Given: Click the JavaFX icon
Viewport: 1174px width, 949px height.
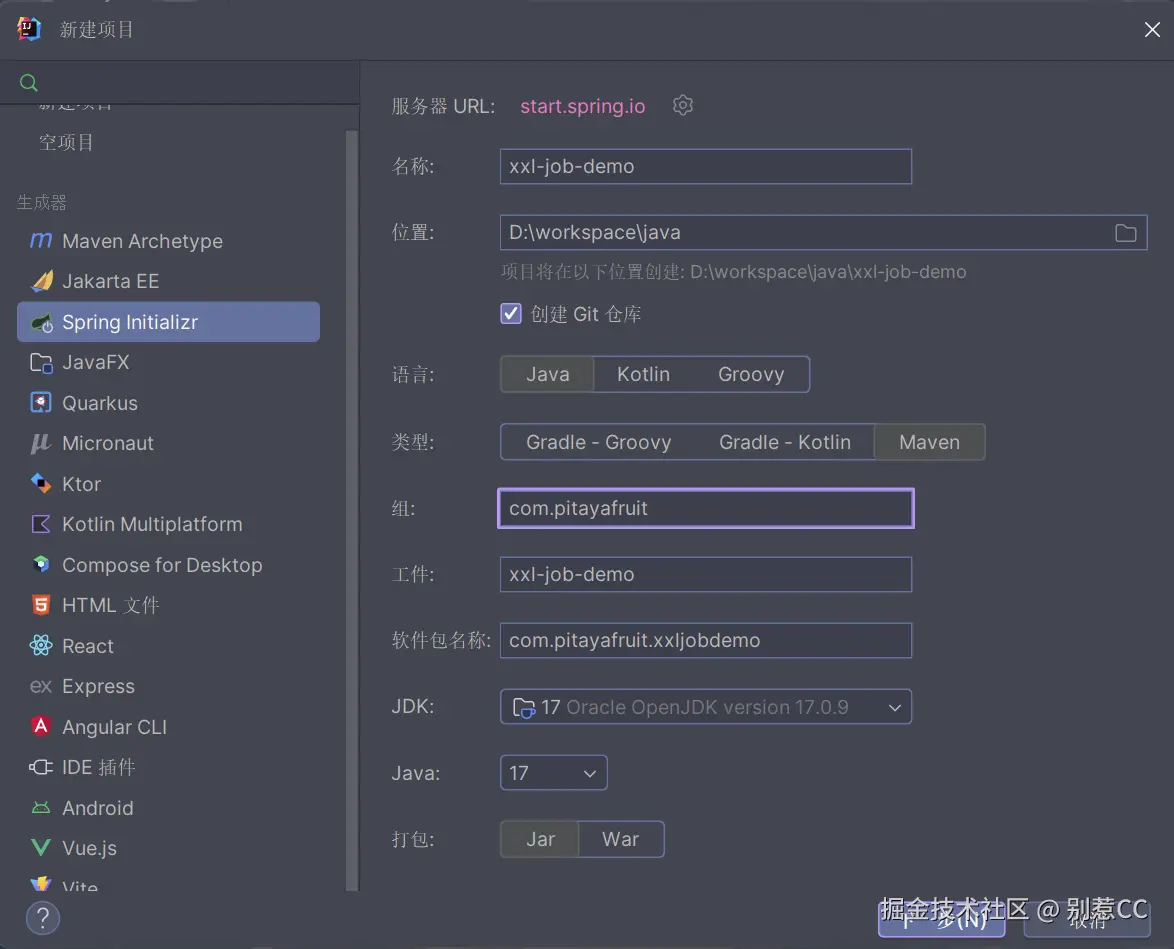Looking at the screenshot, I should click(x=41, y=363).
